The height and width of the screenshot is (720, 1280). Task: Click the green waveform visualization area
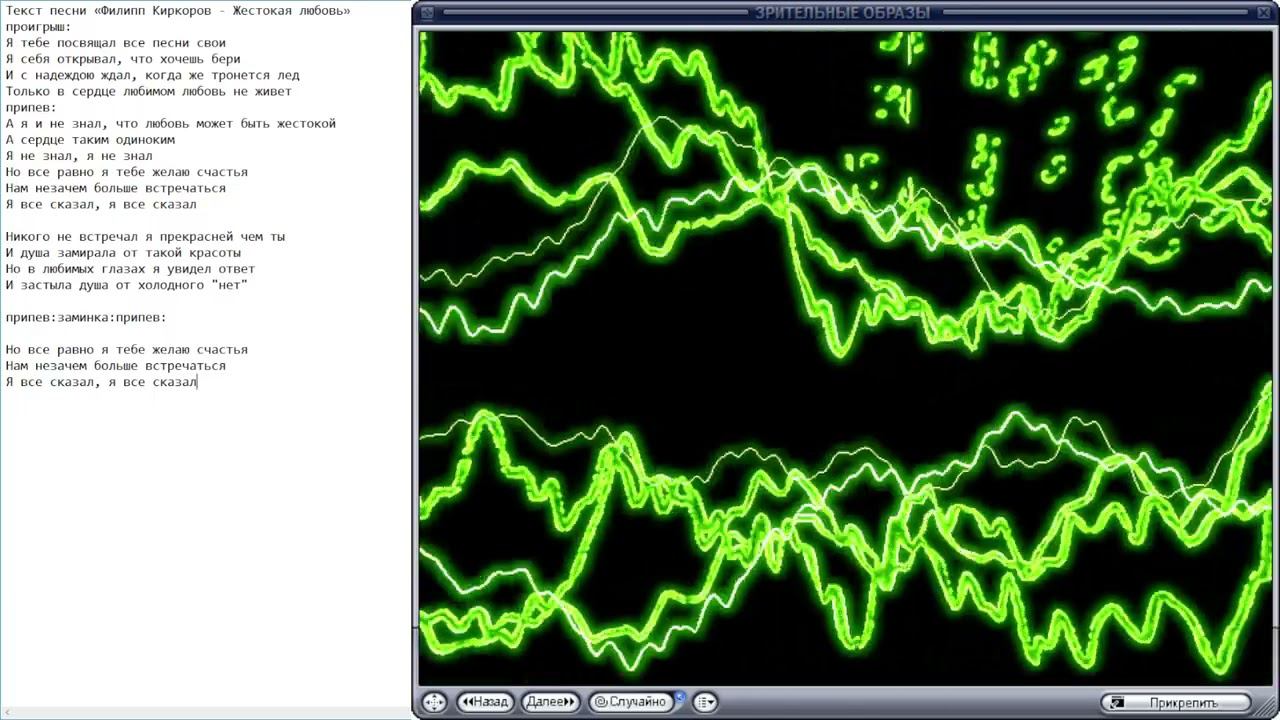point(846,358)
